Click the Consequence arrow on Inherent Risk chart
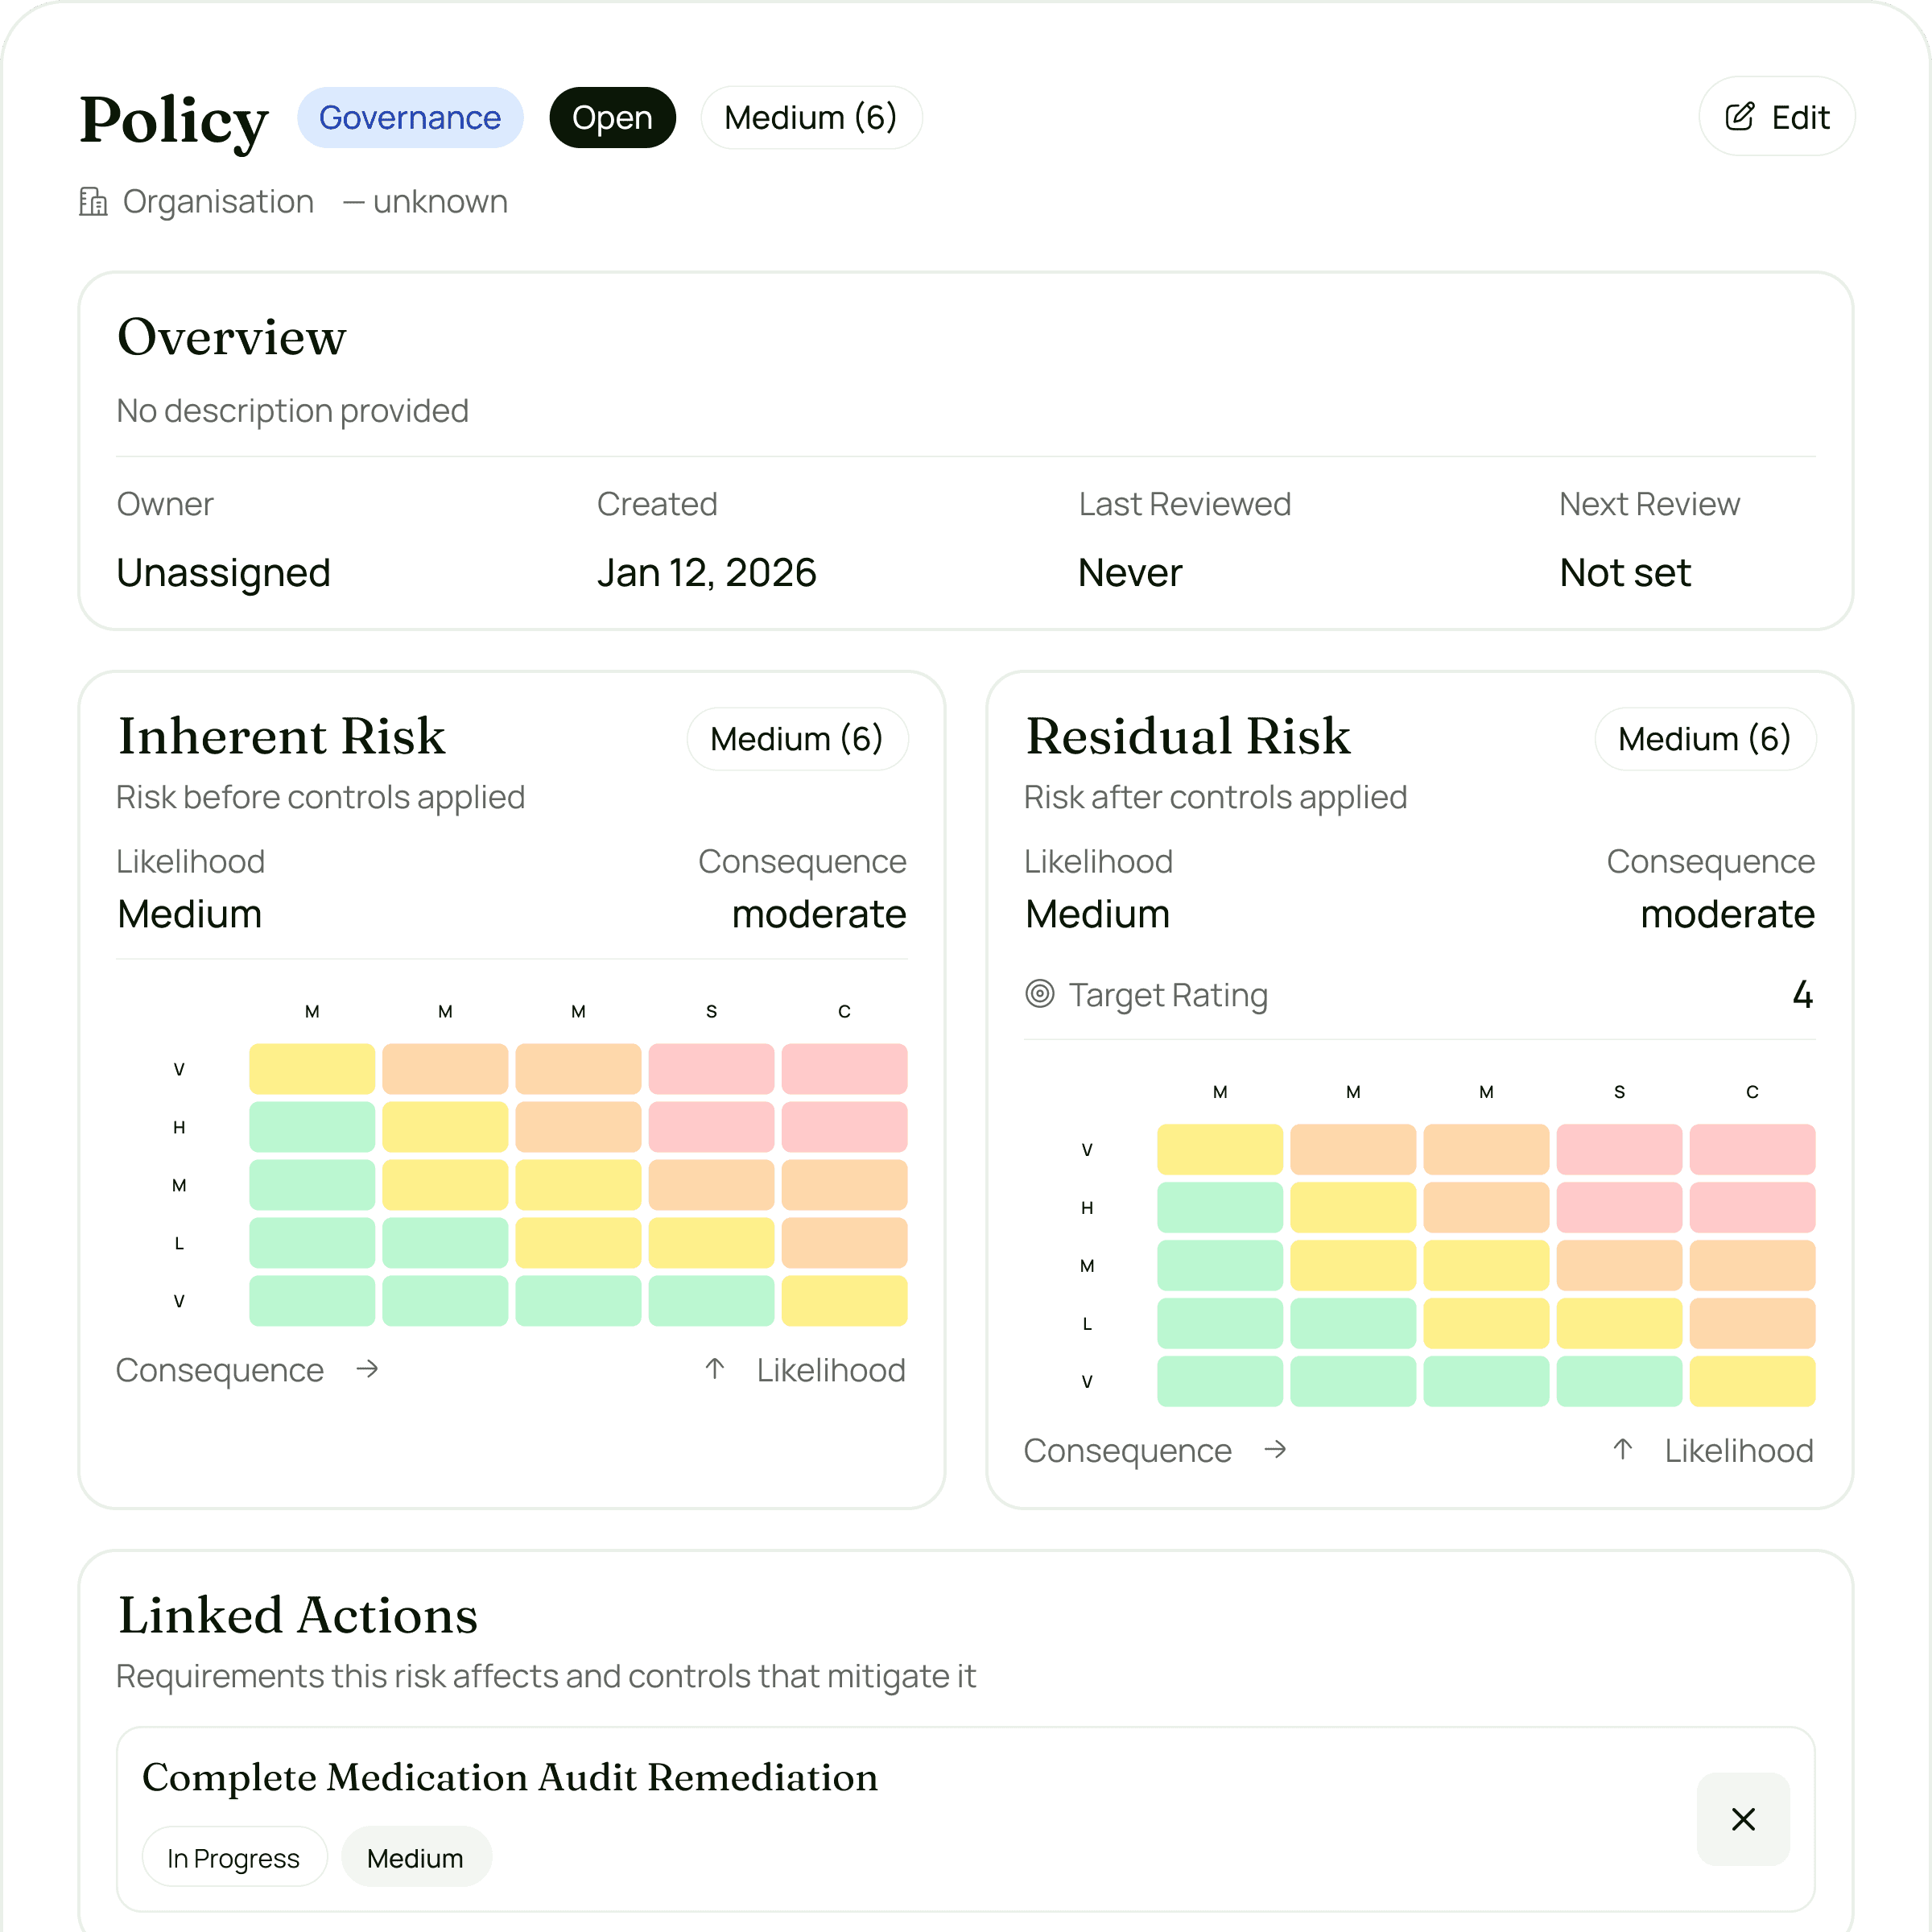Viewport: 1932px width, 1932px height. pyautogui.click(x=367, y=1369)
